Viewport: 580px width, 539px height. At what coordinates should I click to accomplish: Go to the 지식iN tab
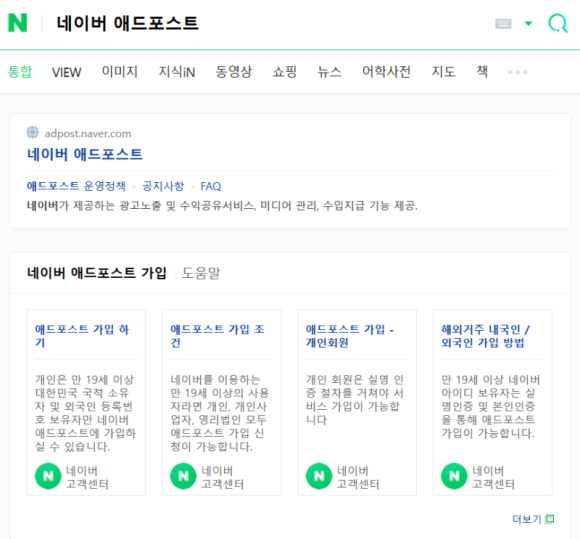(x=177, y=71)
